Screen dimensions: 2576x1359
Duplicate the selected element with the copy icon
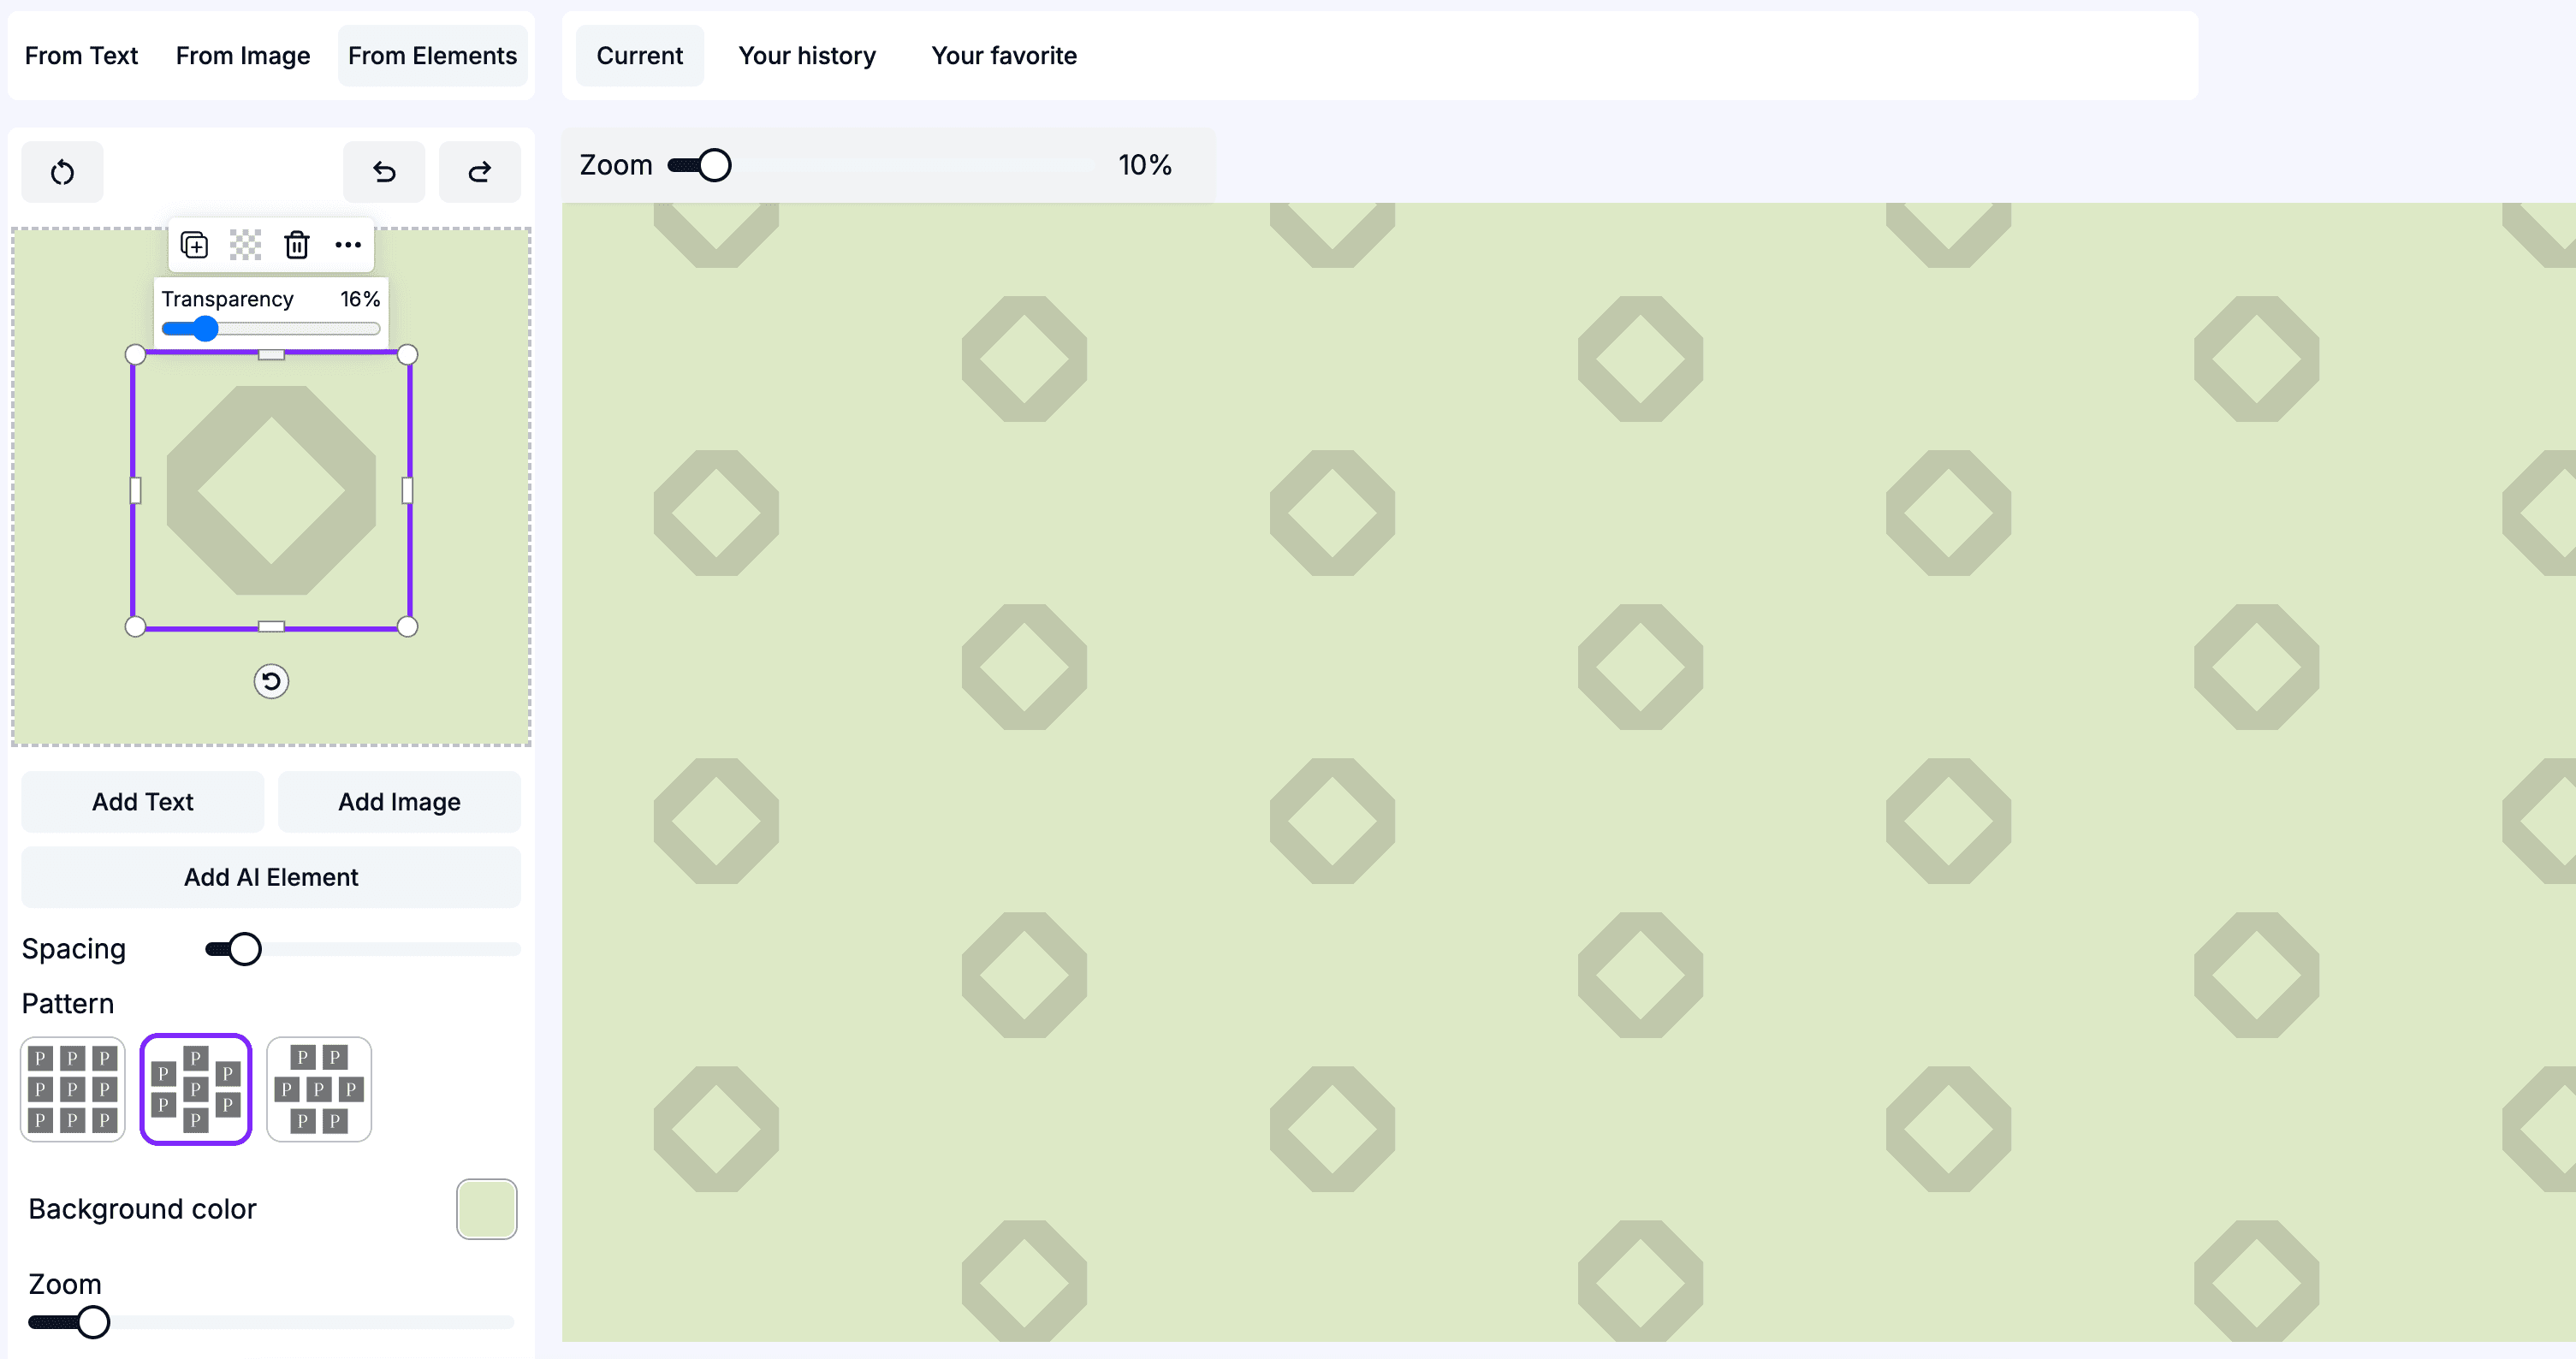click(x=194, y=245)
